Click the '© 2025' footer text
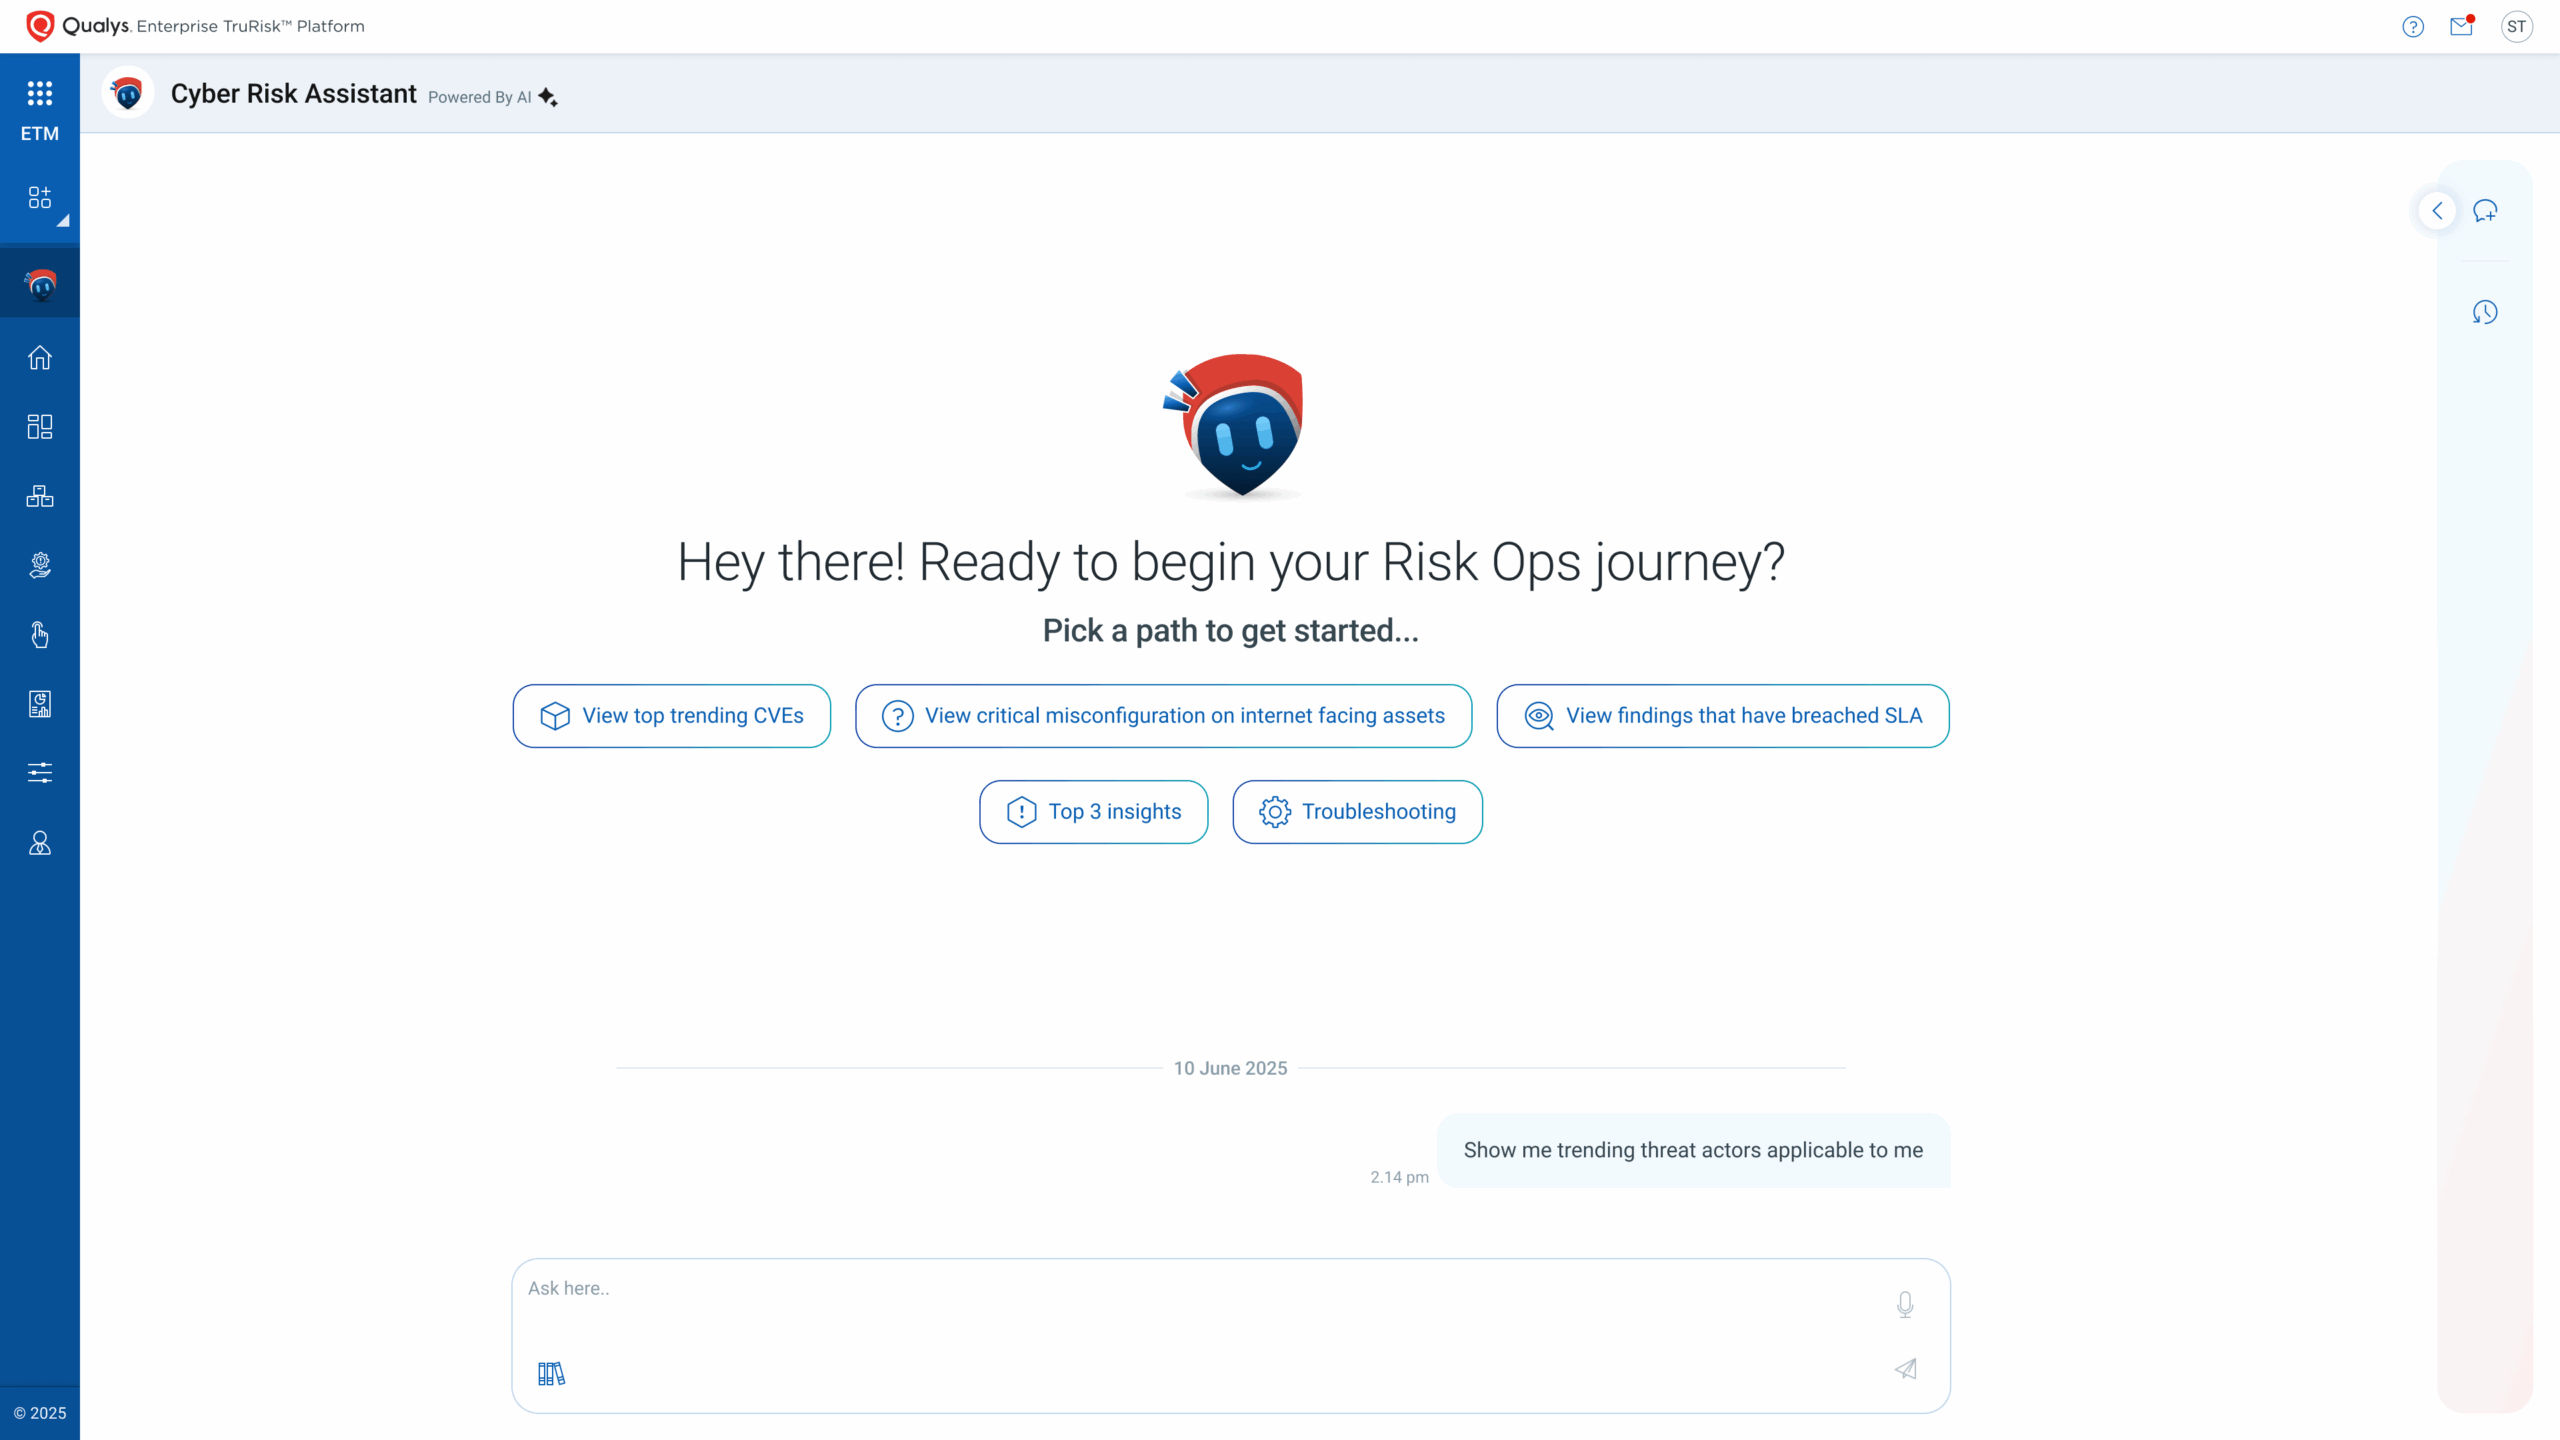 (x=40, y=1413)
